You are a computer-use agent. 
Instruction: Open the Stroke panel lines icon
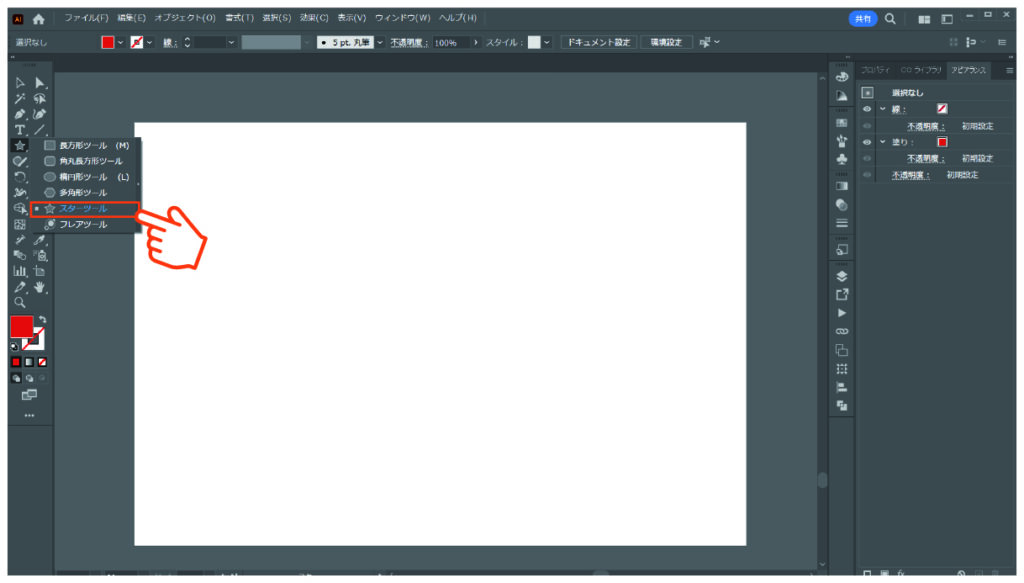(x=842, y=223)
